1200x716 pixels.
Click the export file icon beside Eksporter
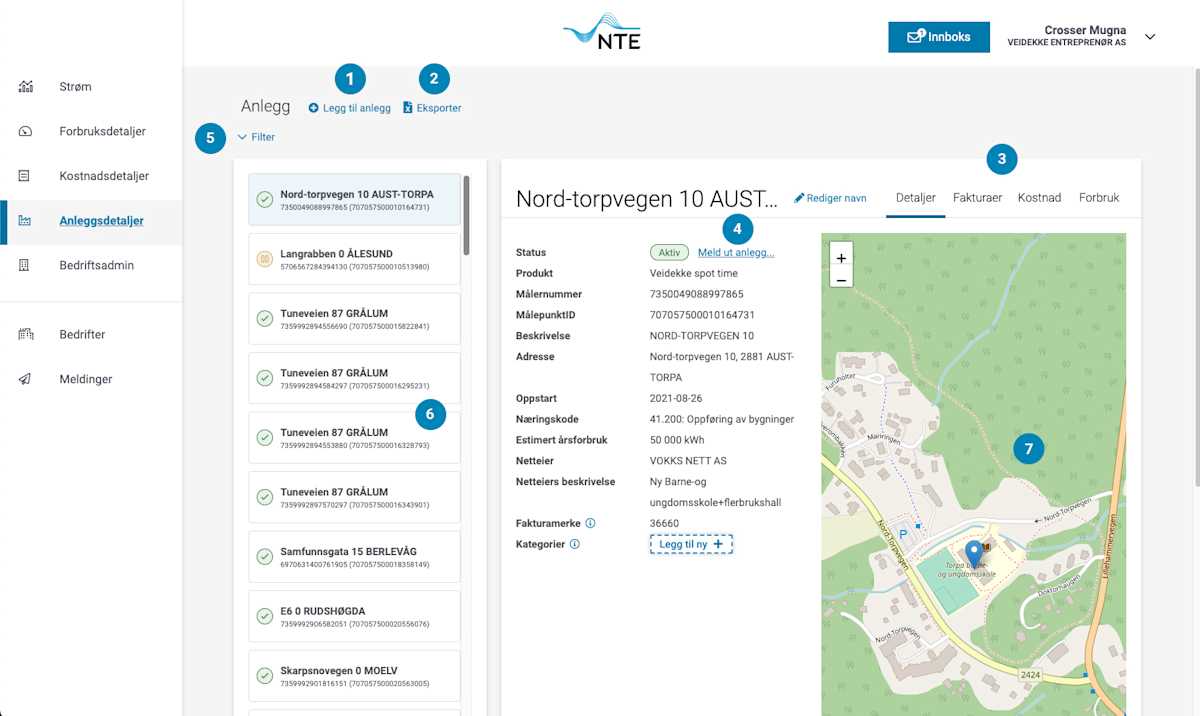tap(408, 108)
